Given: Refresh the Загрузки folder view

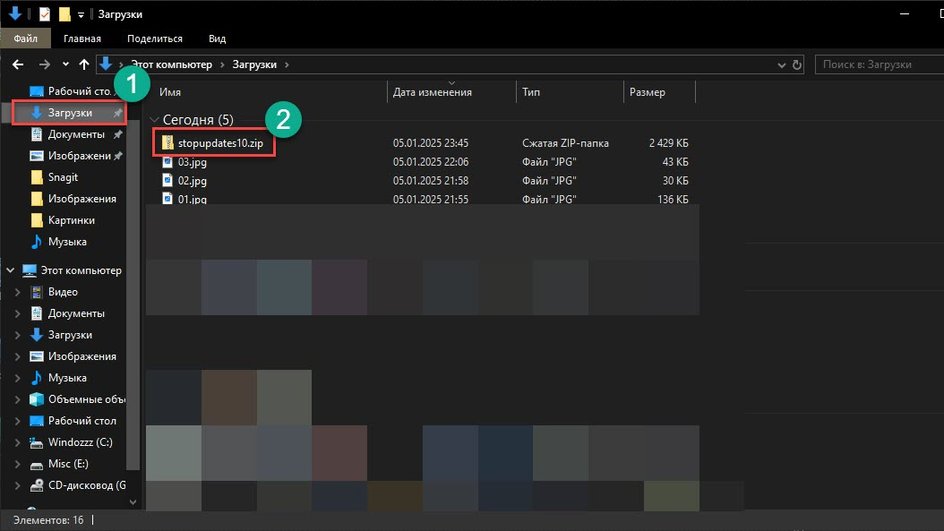Looking at the screenshot, I should pos(796,64).
